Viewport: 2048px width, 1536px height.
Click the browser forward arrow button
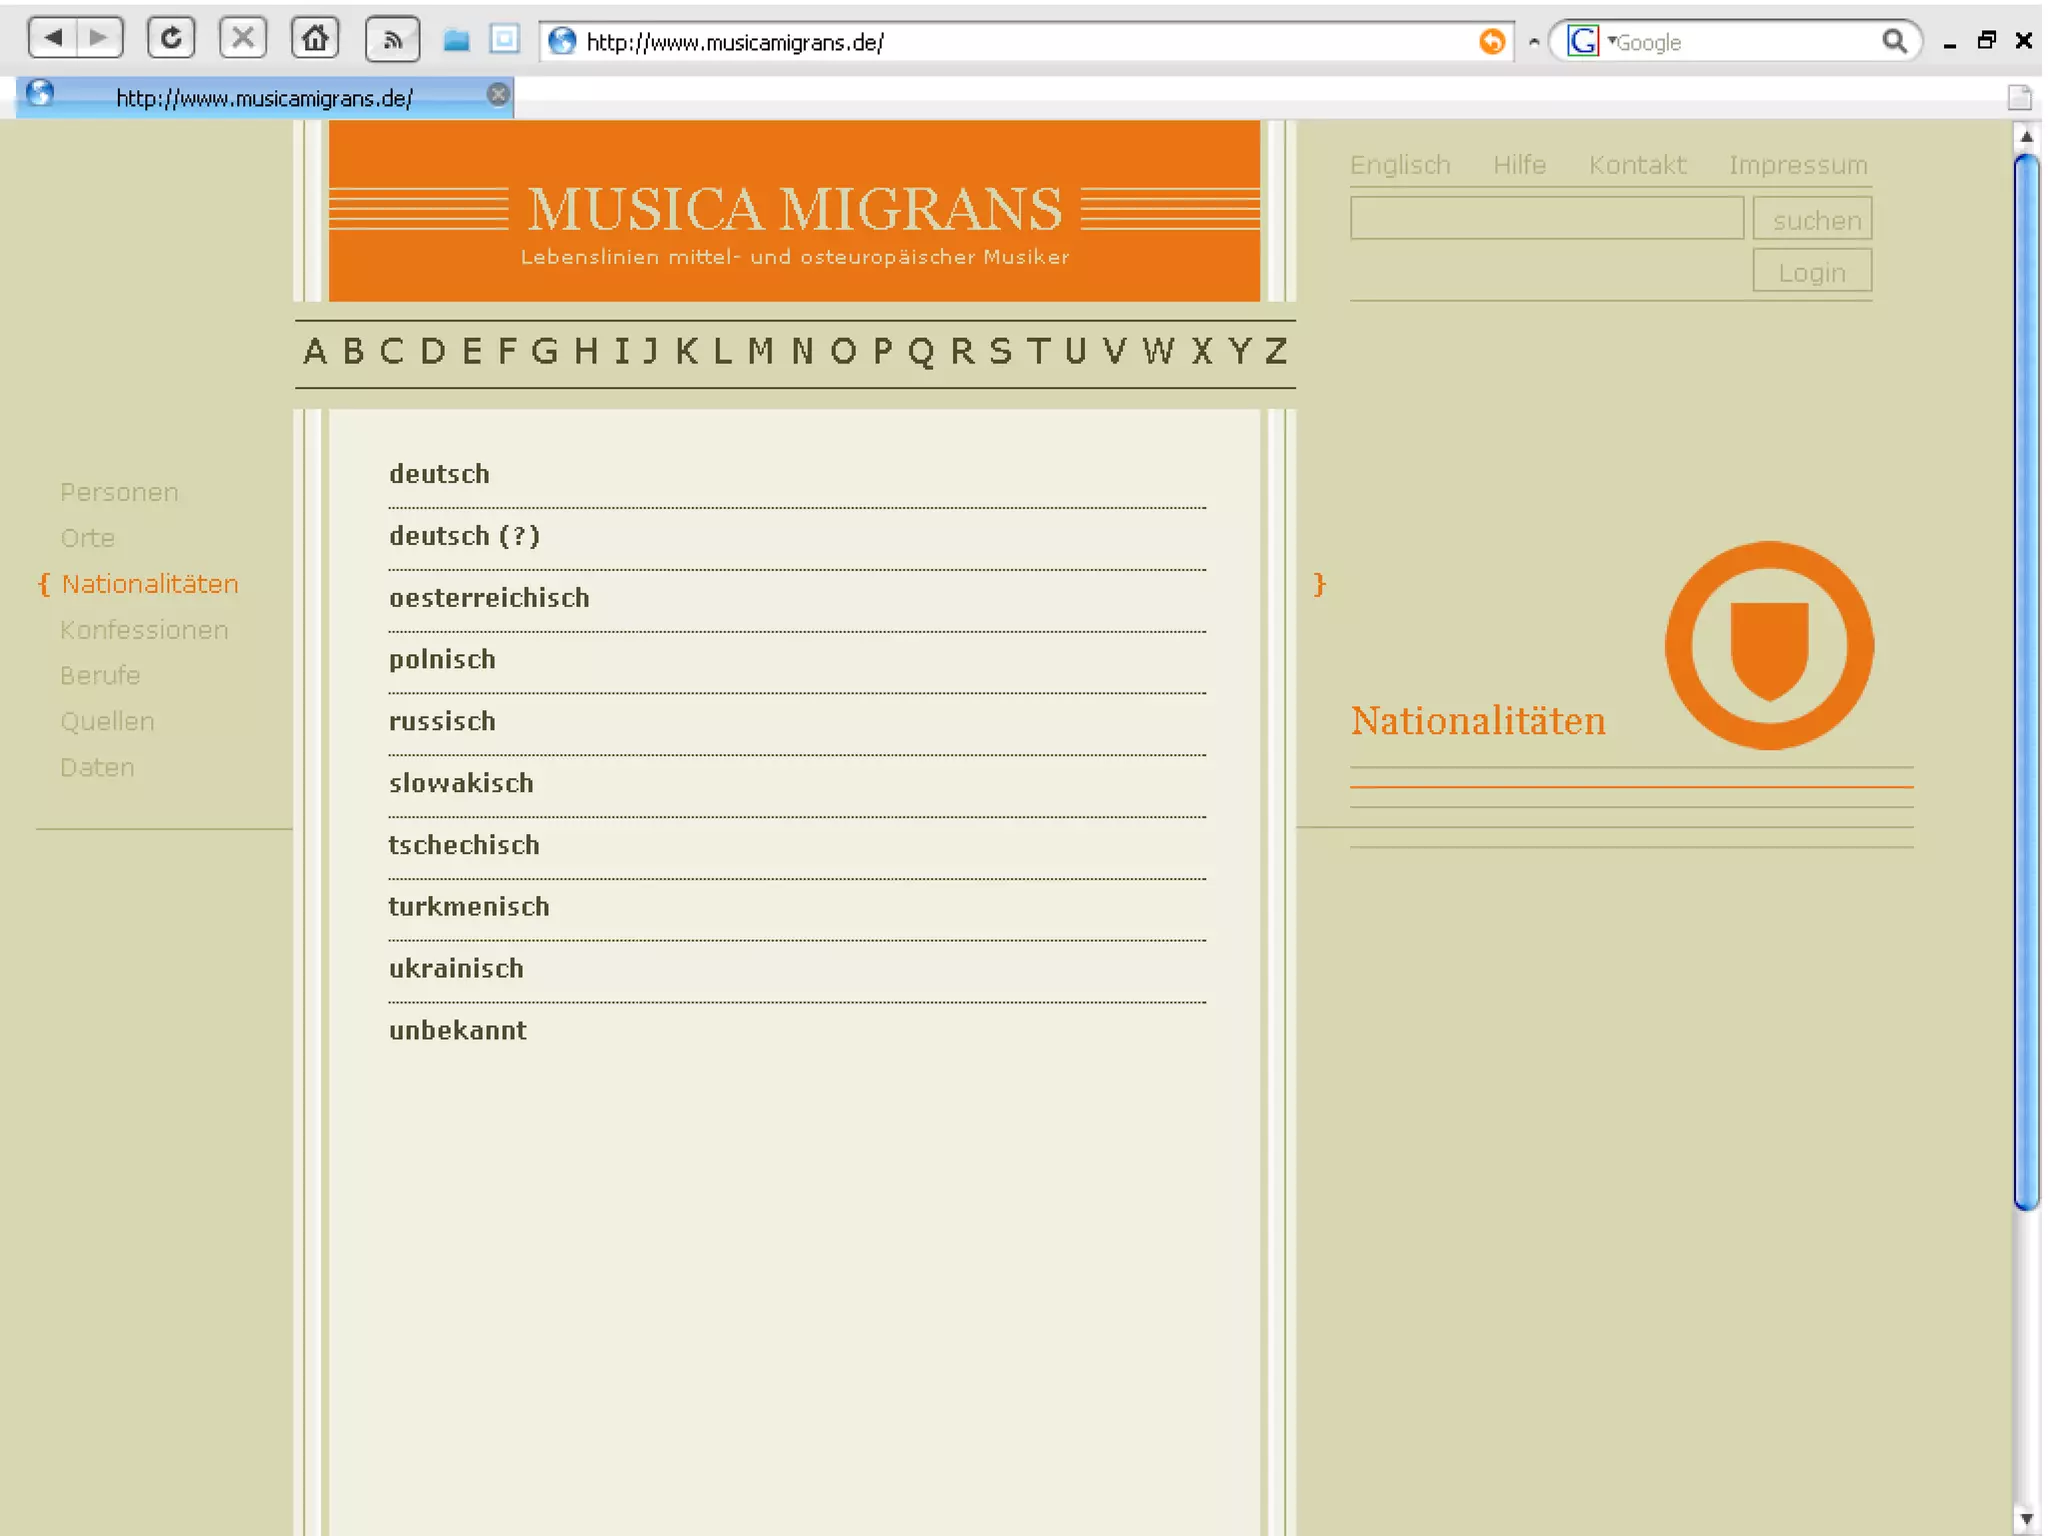point(98,39)
